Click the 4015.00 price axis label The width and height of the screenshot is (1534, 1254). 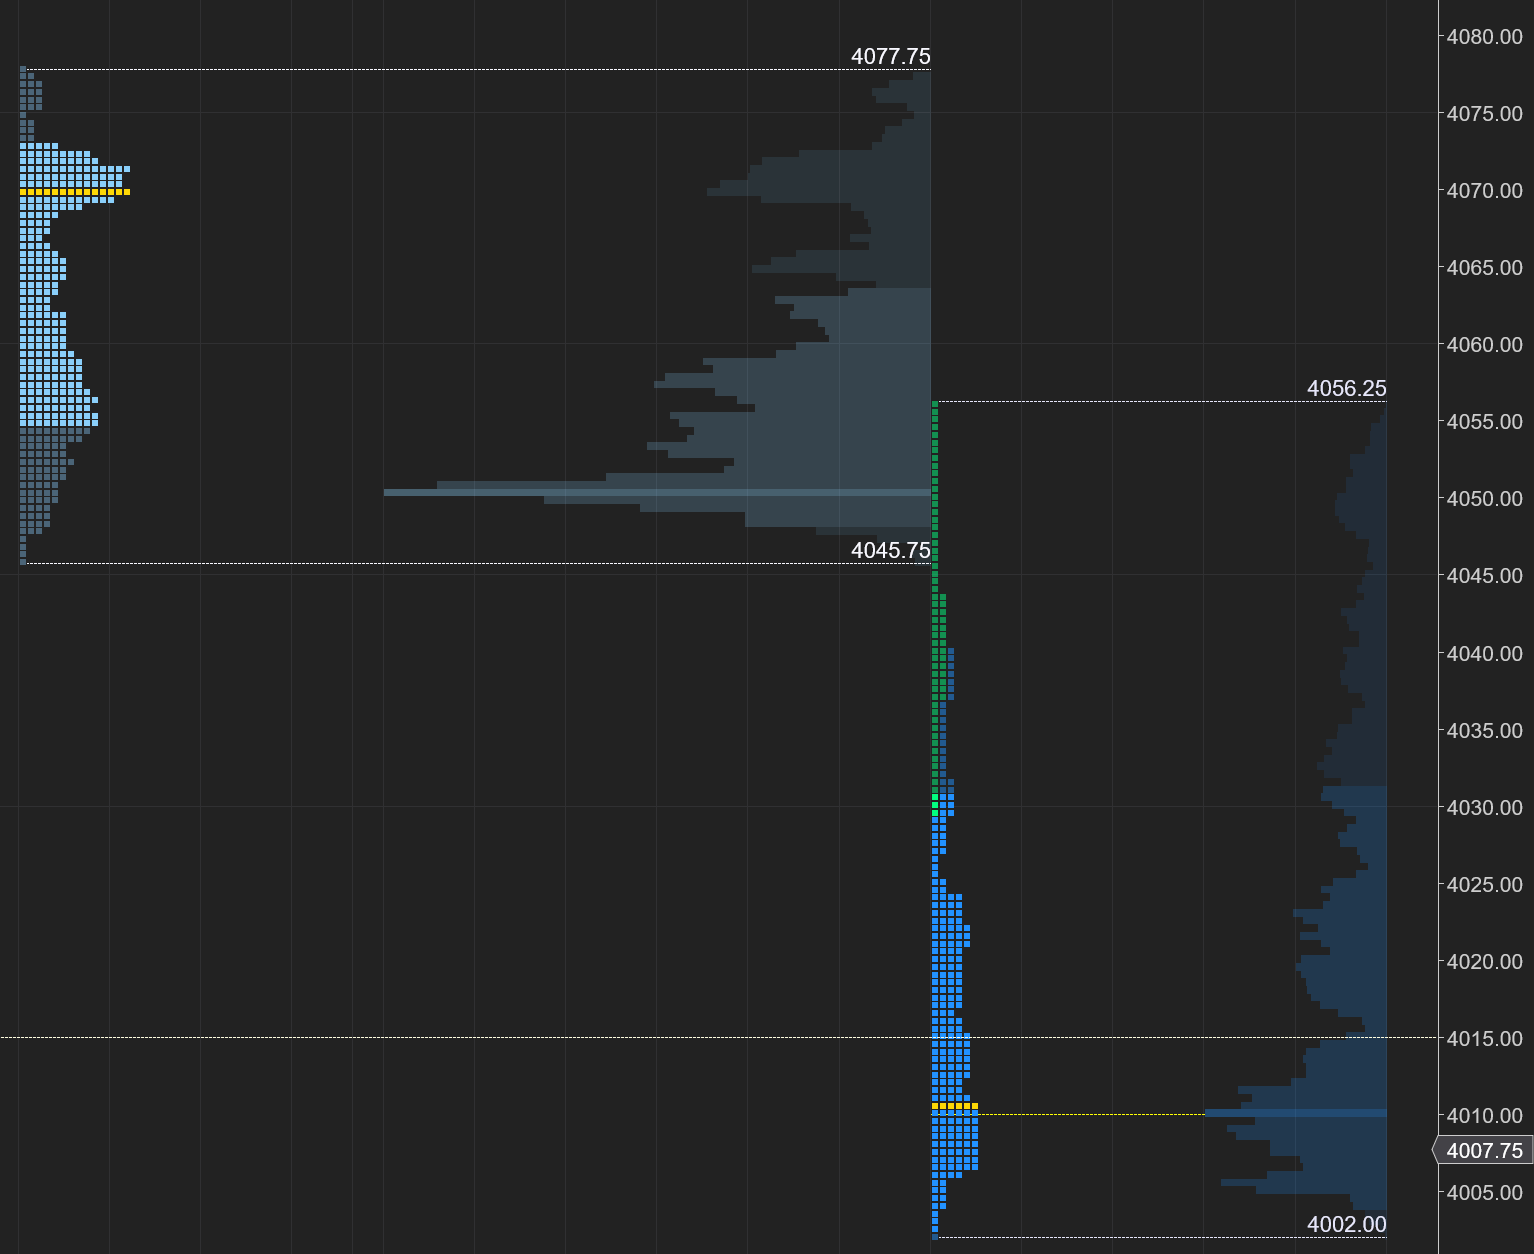pos(1484,1039)
